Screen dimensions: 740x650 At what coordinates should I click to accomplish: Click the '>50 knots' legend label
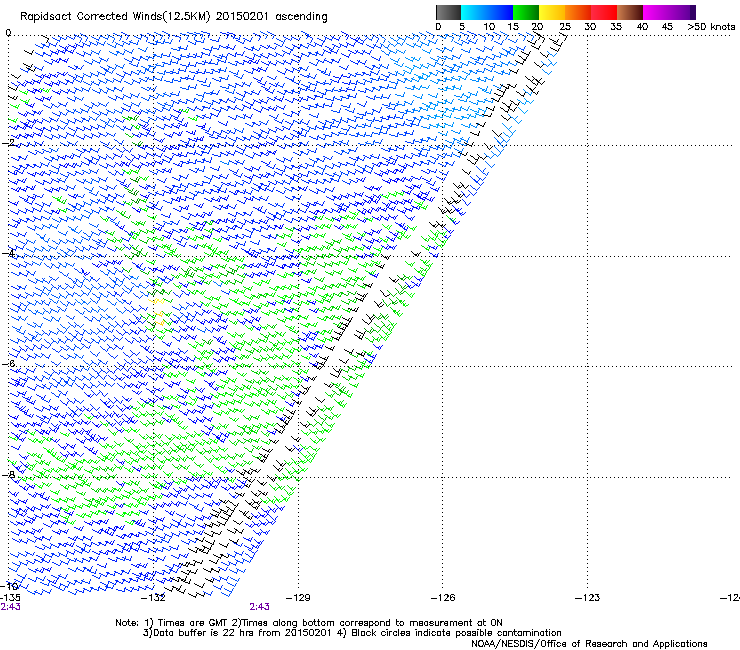(x=711, y=26)
